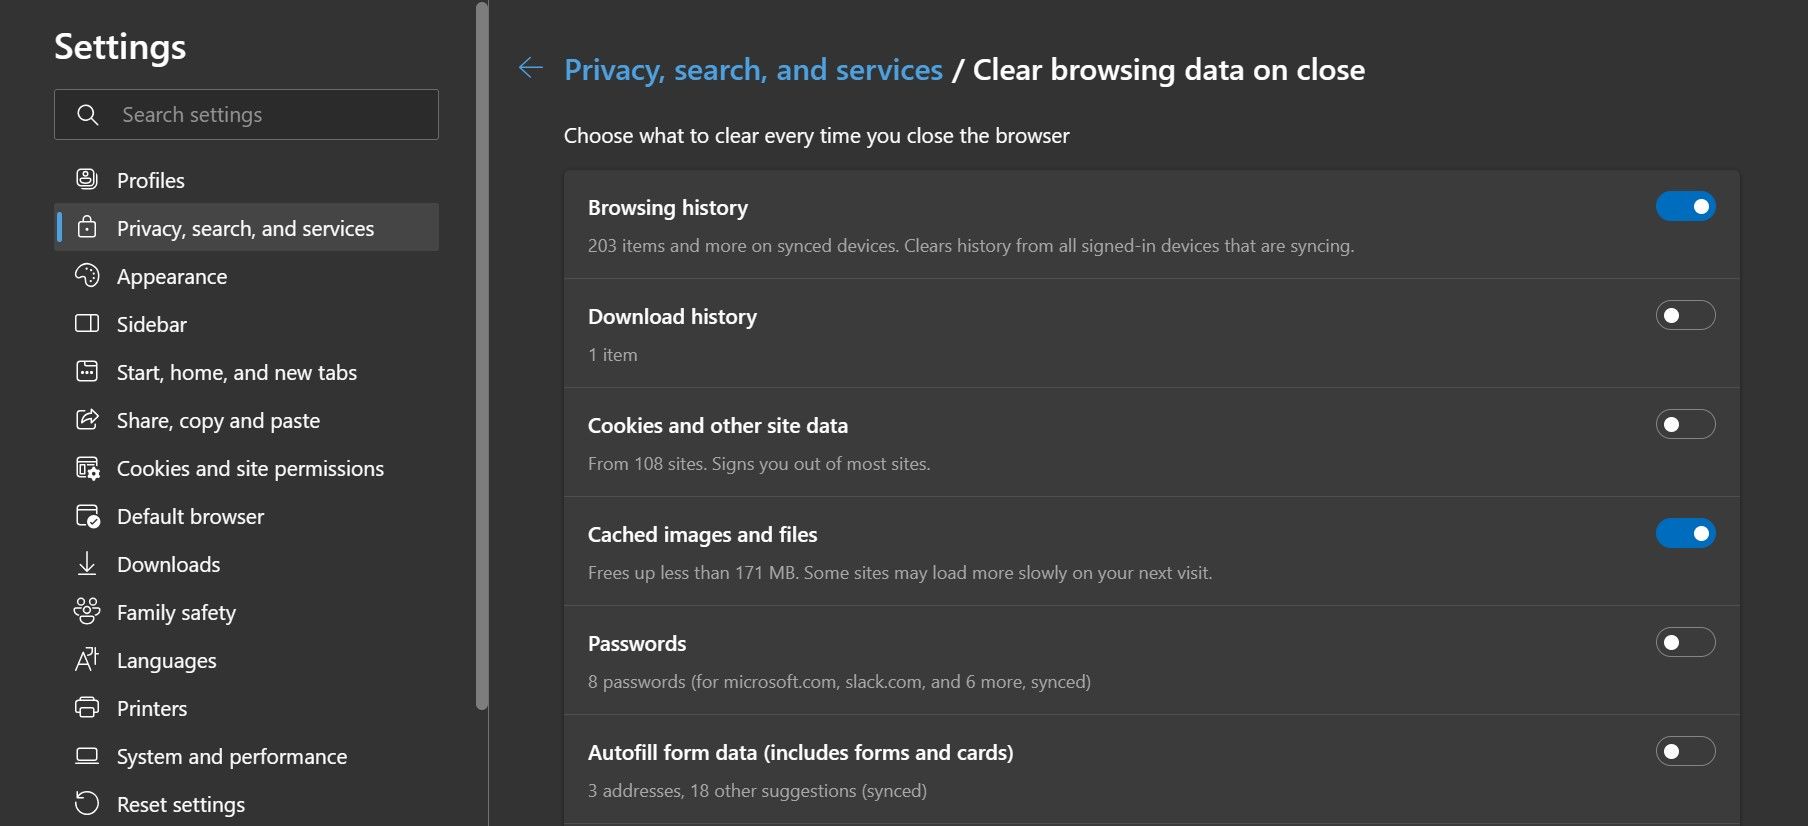Click the Sidebar settings icon
1808x826 pixels.
click(88, 324)
